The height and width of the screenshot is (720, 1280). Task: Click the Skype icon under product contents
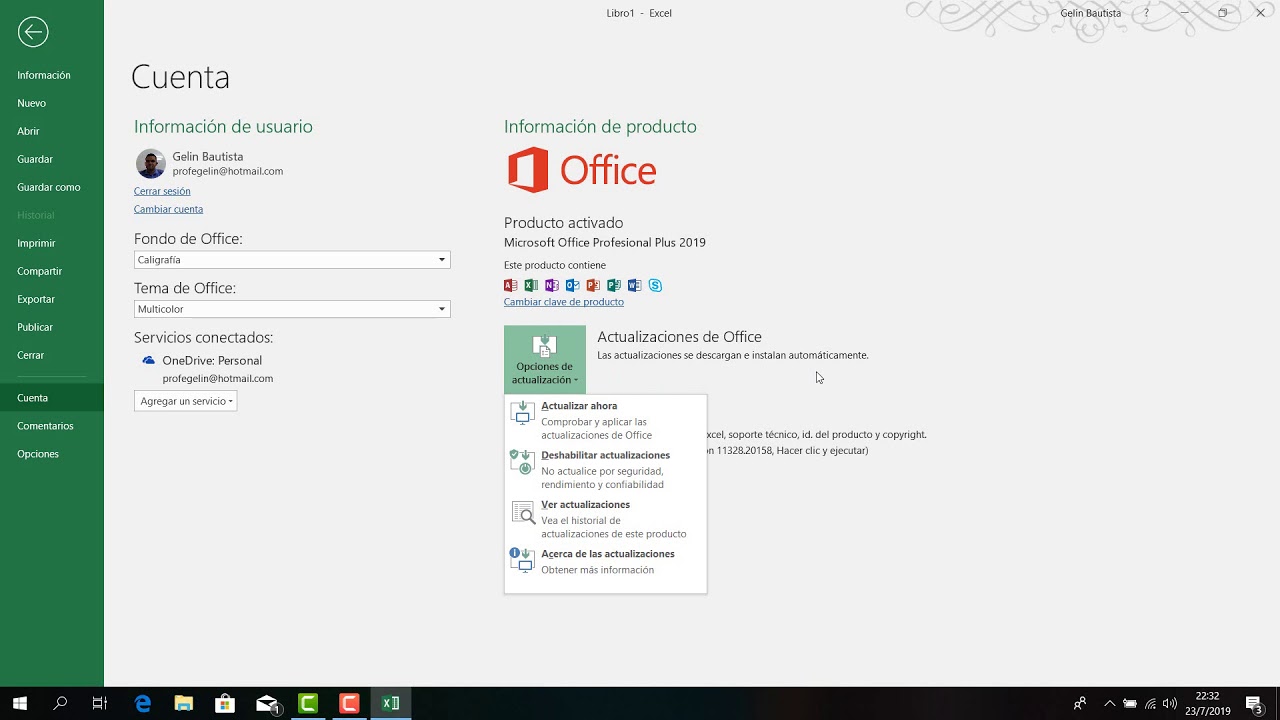[655, 285]
